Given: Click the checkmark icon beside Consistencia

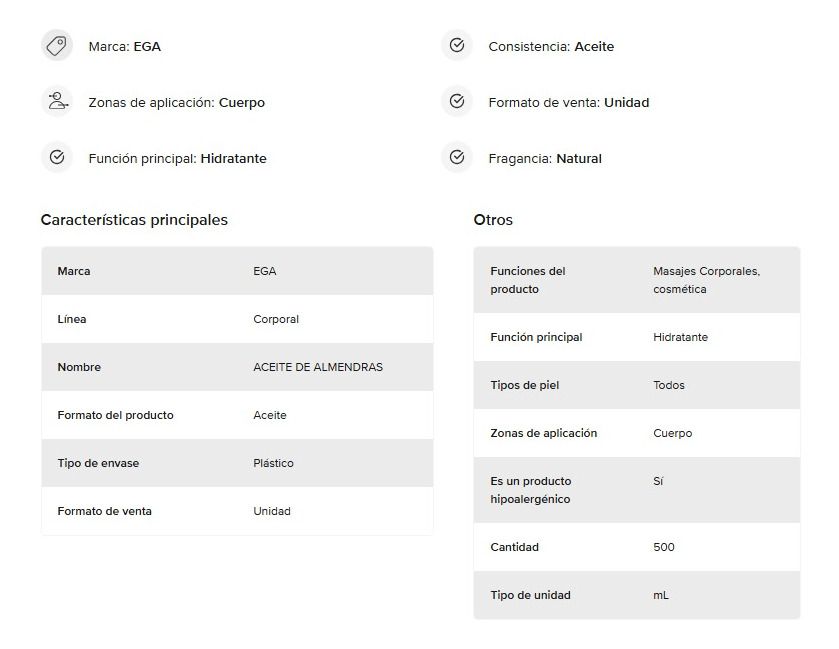Looking at the screenshot, I should coord(456,45).
